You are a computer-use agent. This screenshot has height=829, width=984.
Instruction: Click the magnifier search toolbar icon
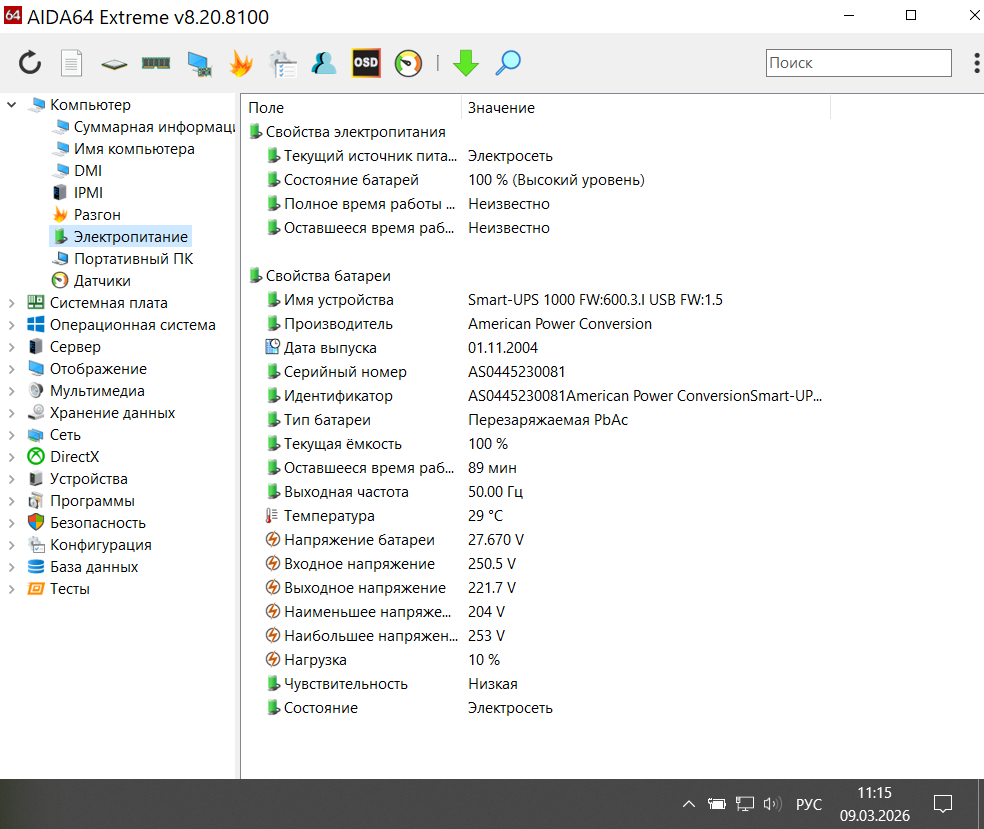pos(508,63)
